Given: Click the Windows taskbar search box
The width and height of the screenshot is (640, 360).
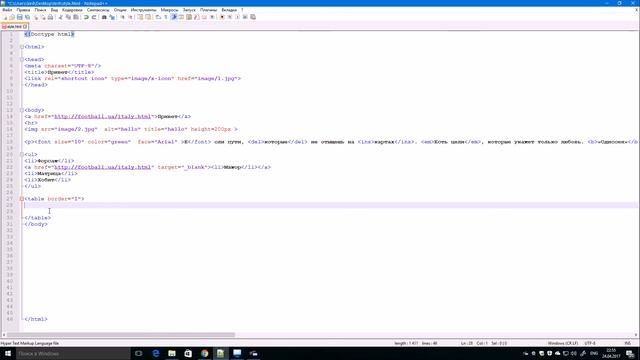Looking at the screenshot, I should pyautogui.click(x=73, y=353).
